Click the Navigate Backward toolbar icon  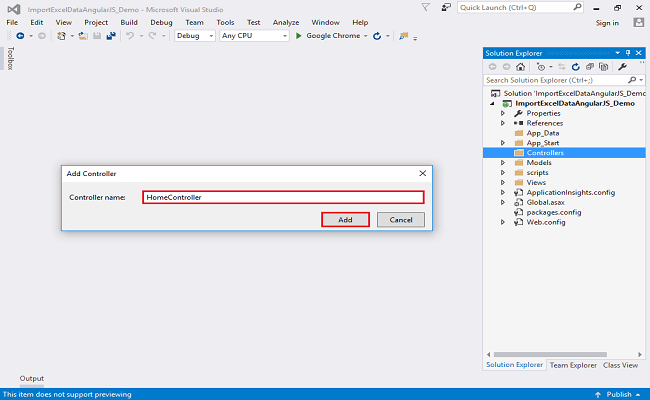coord(20,36)
